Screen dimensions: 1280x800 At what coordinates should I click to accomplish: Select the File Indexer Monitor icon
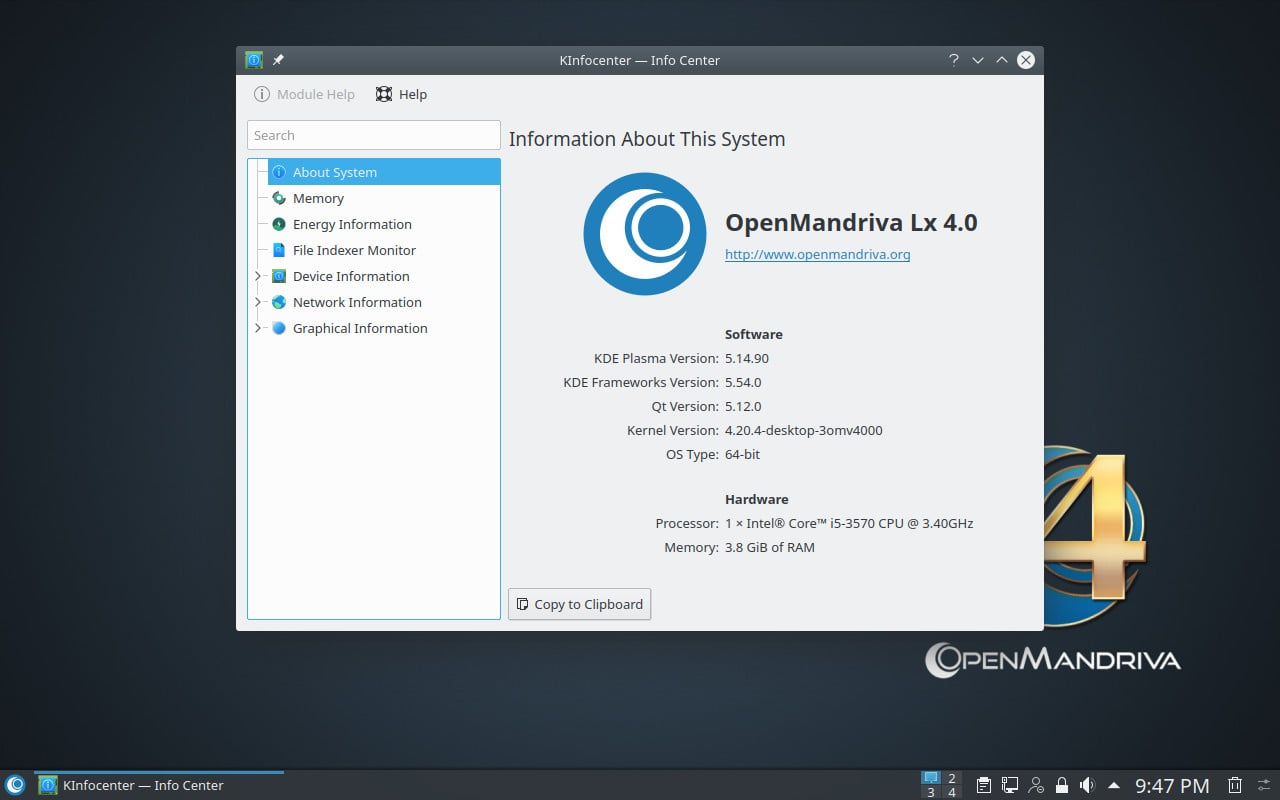pos(281,250)
